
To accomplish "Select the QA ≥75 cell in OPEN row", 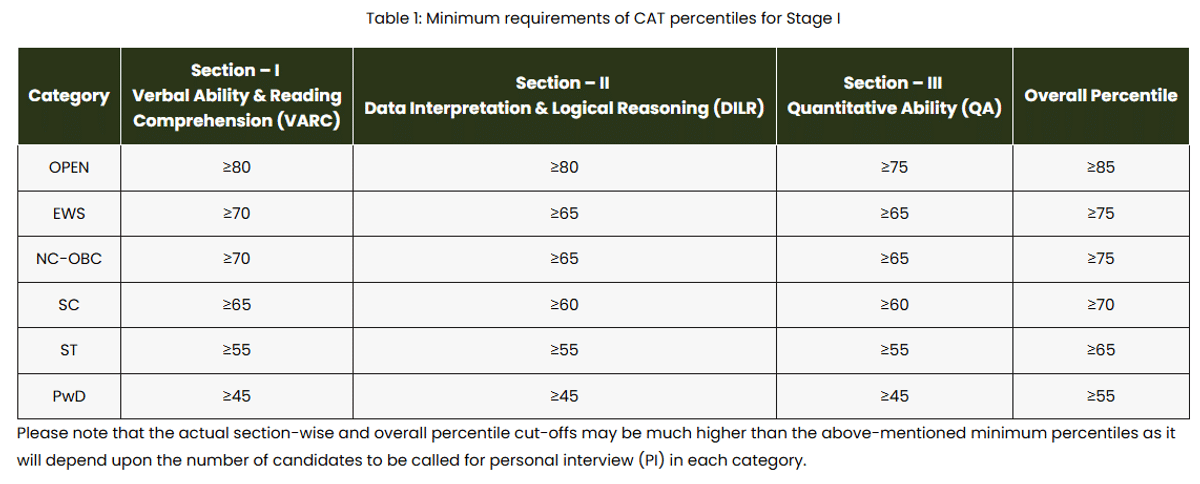I will point(893,167).
